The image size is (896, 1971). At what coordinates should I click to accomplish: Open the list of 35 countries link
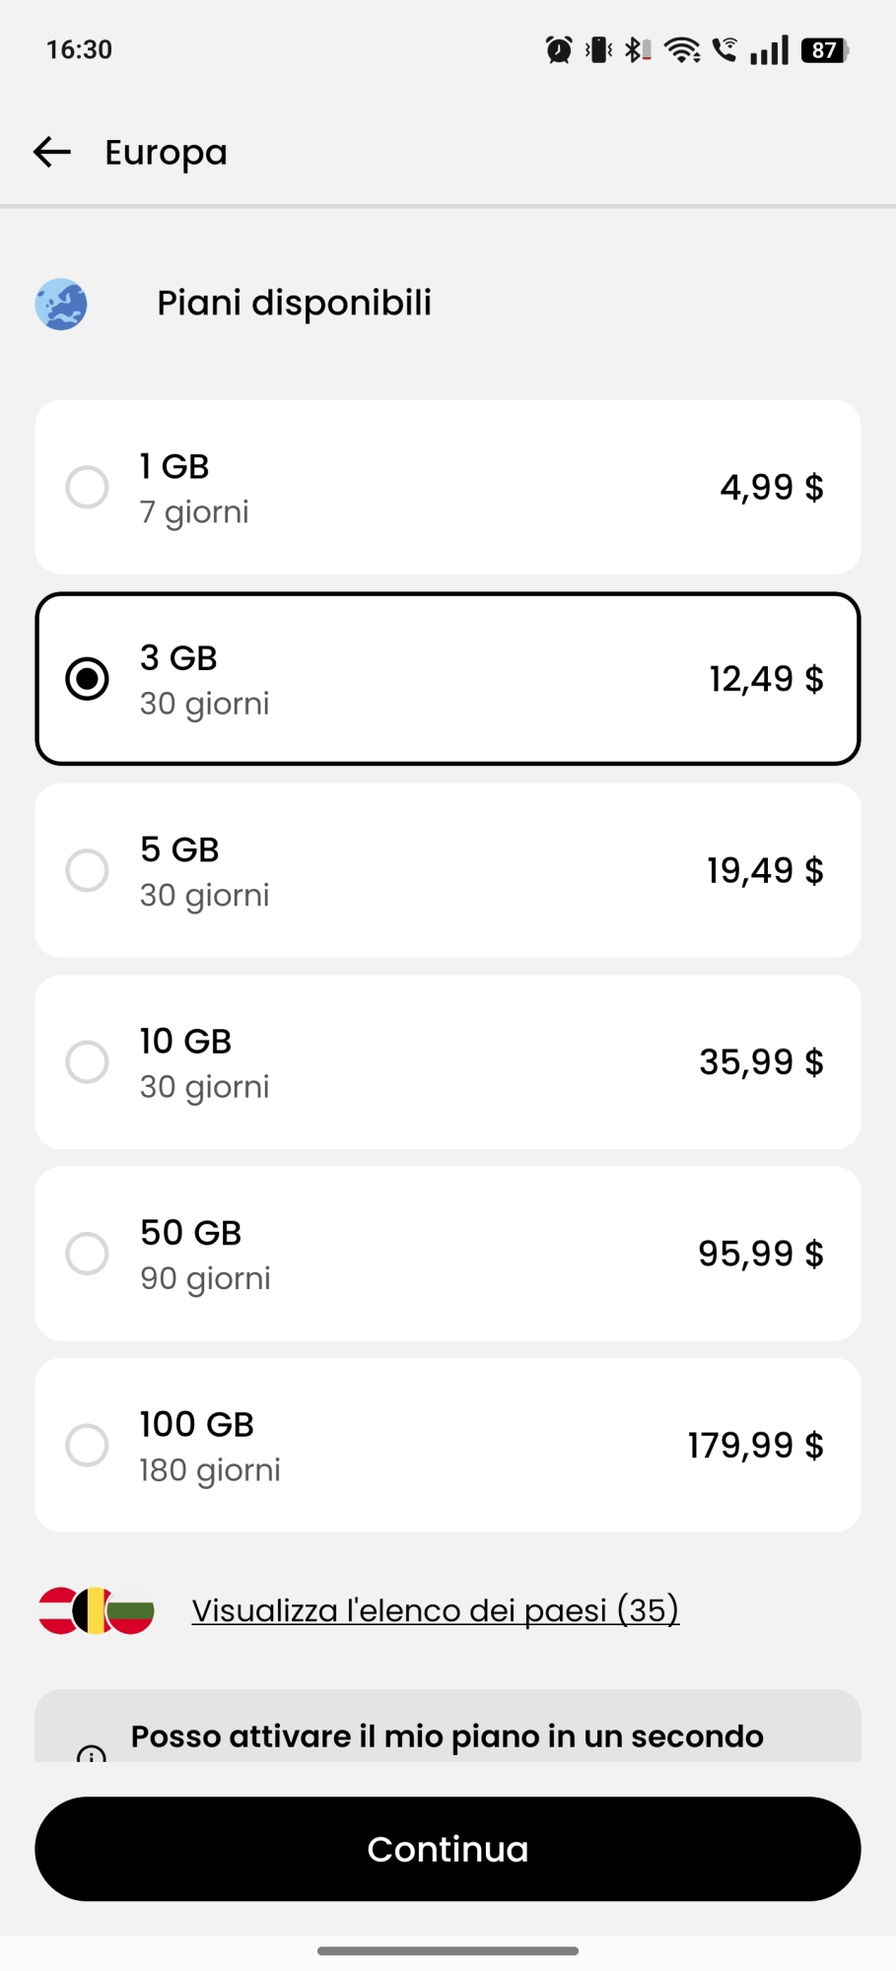pos(435,1610)
